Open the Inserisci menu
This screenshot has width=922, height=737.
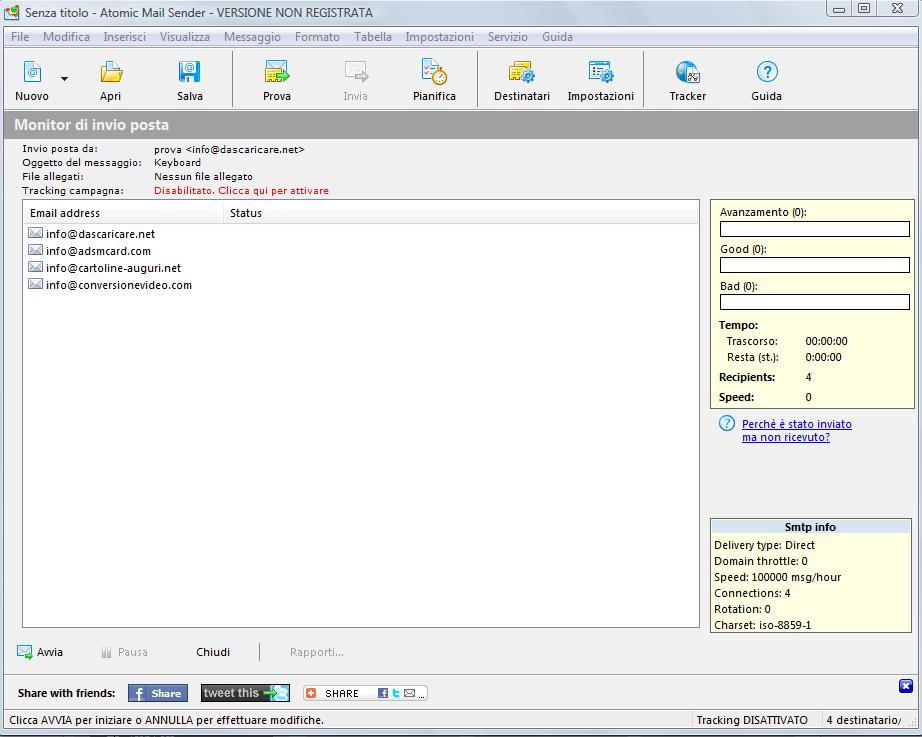pos(125,36)
